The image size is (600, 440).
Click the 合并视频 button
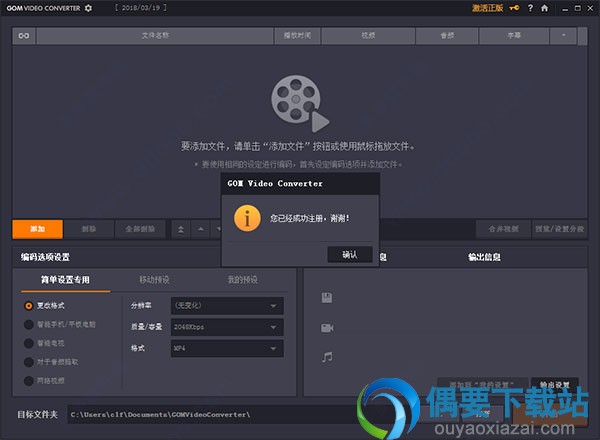[504, 229]
